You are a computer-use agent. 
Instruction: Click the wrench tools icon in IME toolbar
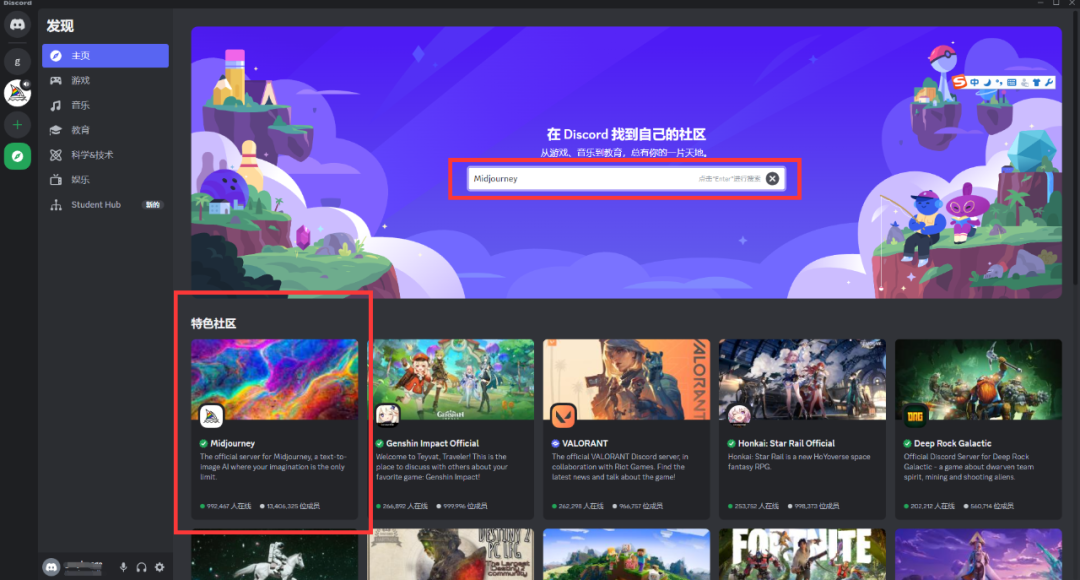click(1049, 83)
